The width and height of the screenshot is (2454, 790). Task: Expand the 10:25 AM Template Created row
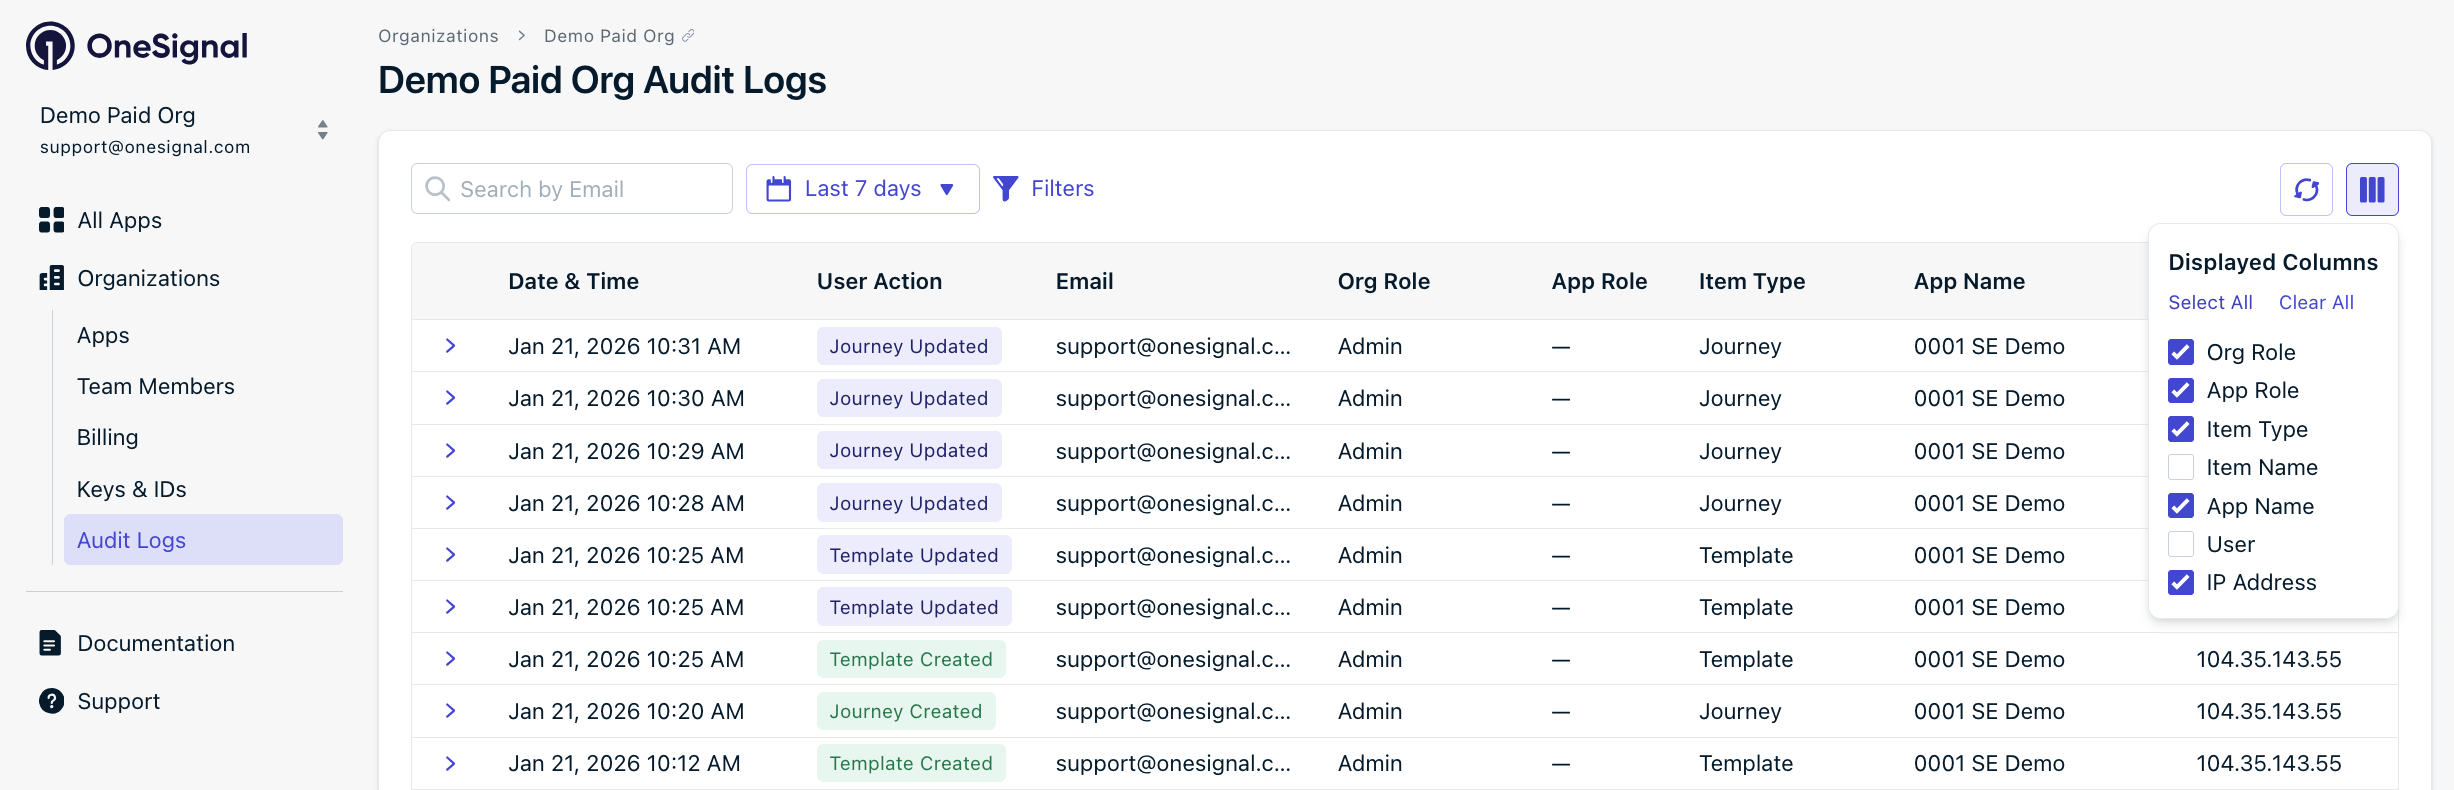[450, 659]
